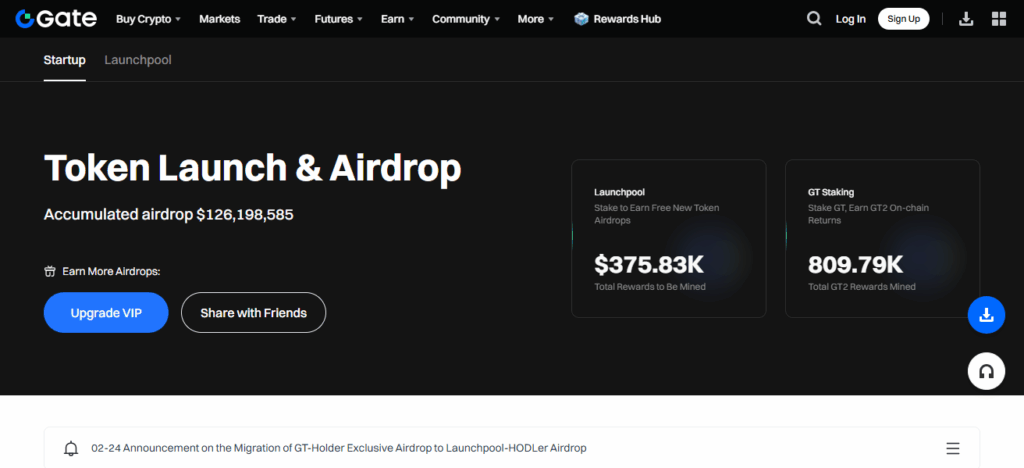Viewport: 1024px width, 468px height.
Task: Click the Log In link
Action: [850, 19]
